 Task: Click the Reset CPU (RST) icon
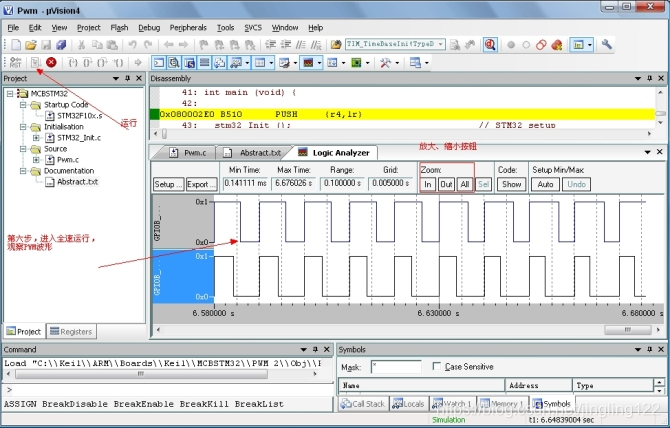[x=15, y=63]
